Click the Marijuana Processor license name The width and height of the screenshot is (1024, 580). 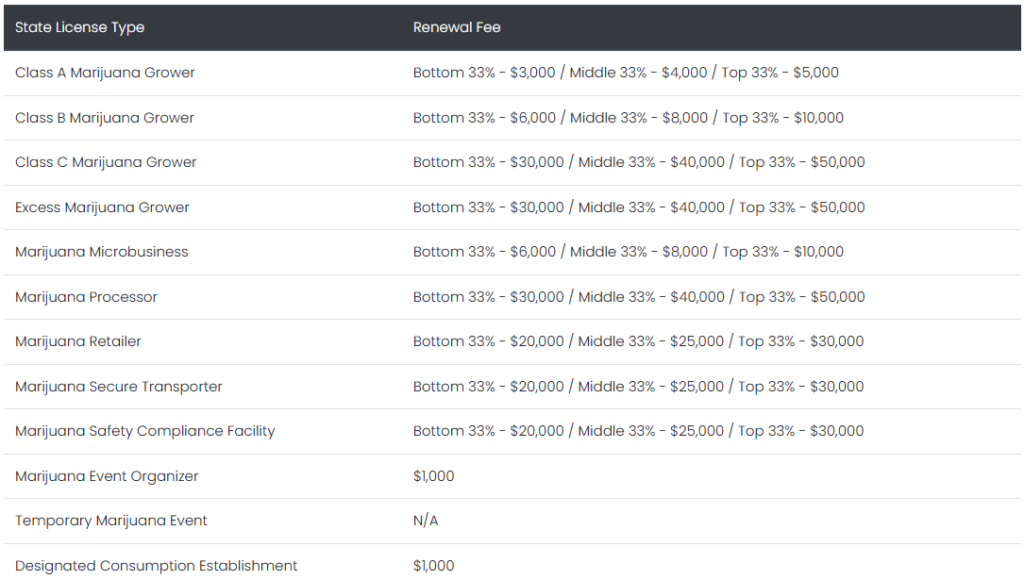(x=86, y=297)
